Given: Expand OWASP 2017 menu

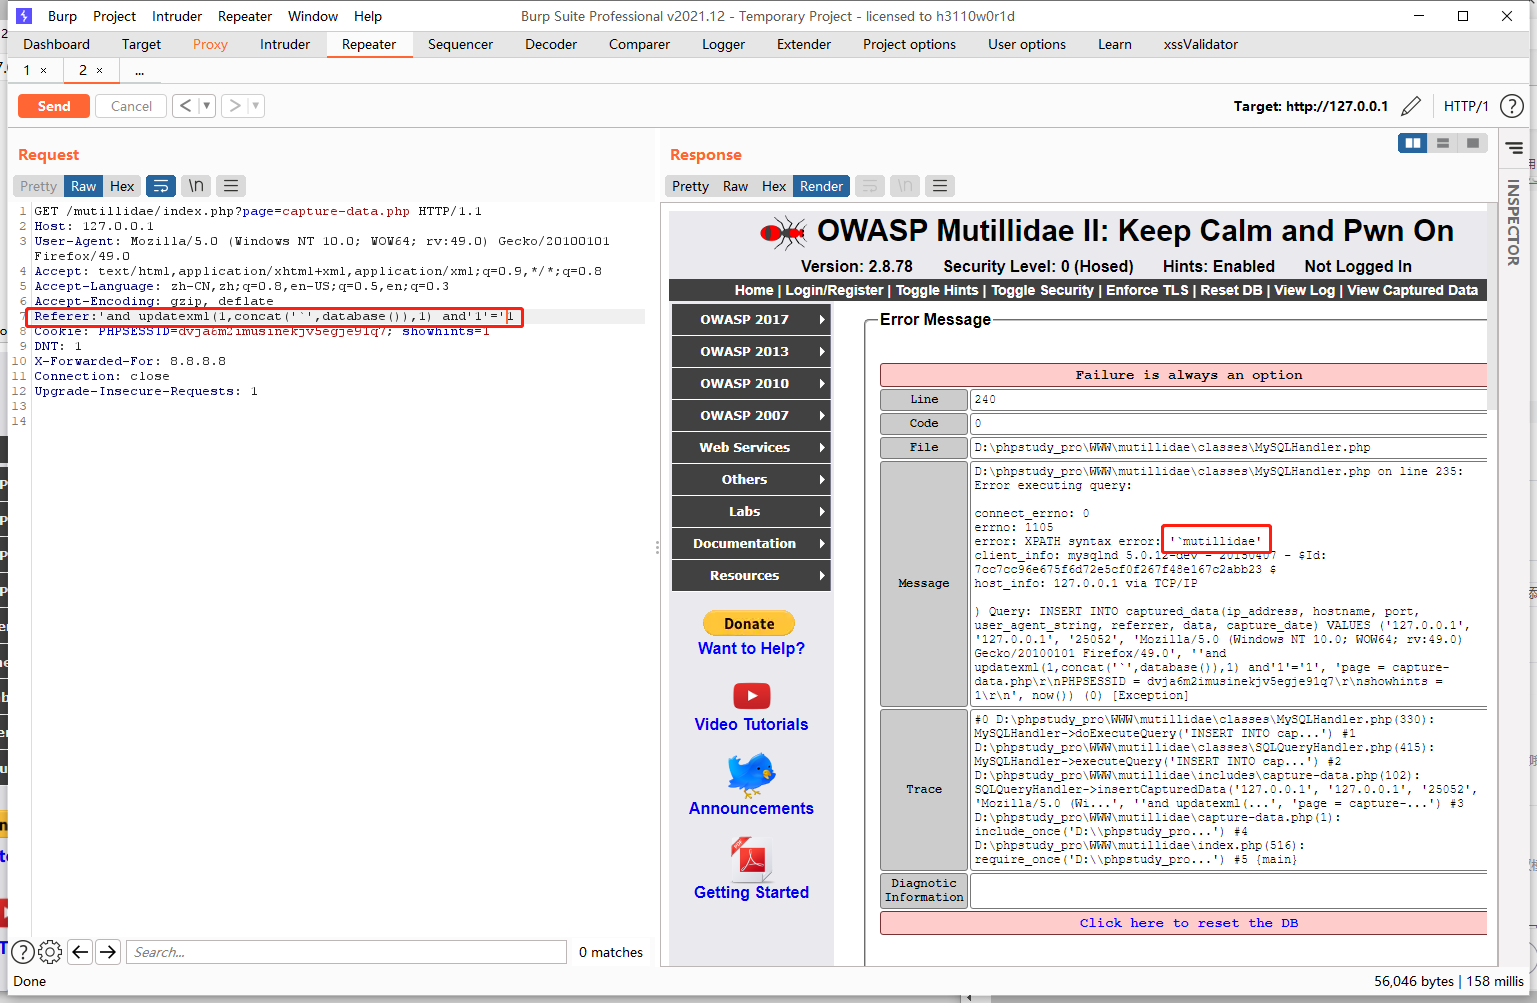Looking at the screenshot, I should [751, 319].
